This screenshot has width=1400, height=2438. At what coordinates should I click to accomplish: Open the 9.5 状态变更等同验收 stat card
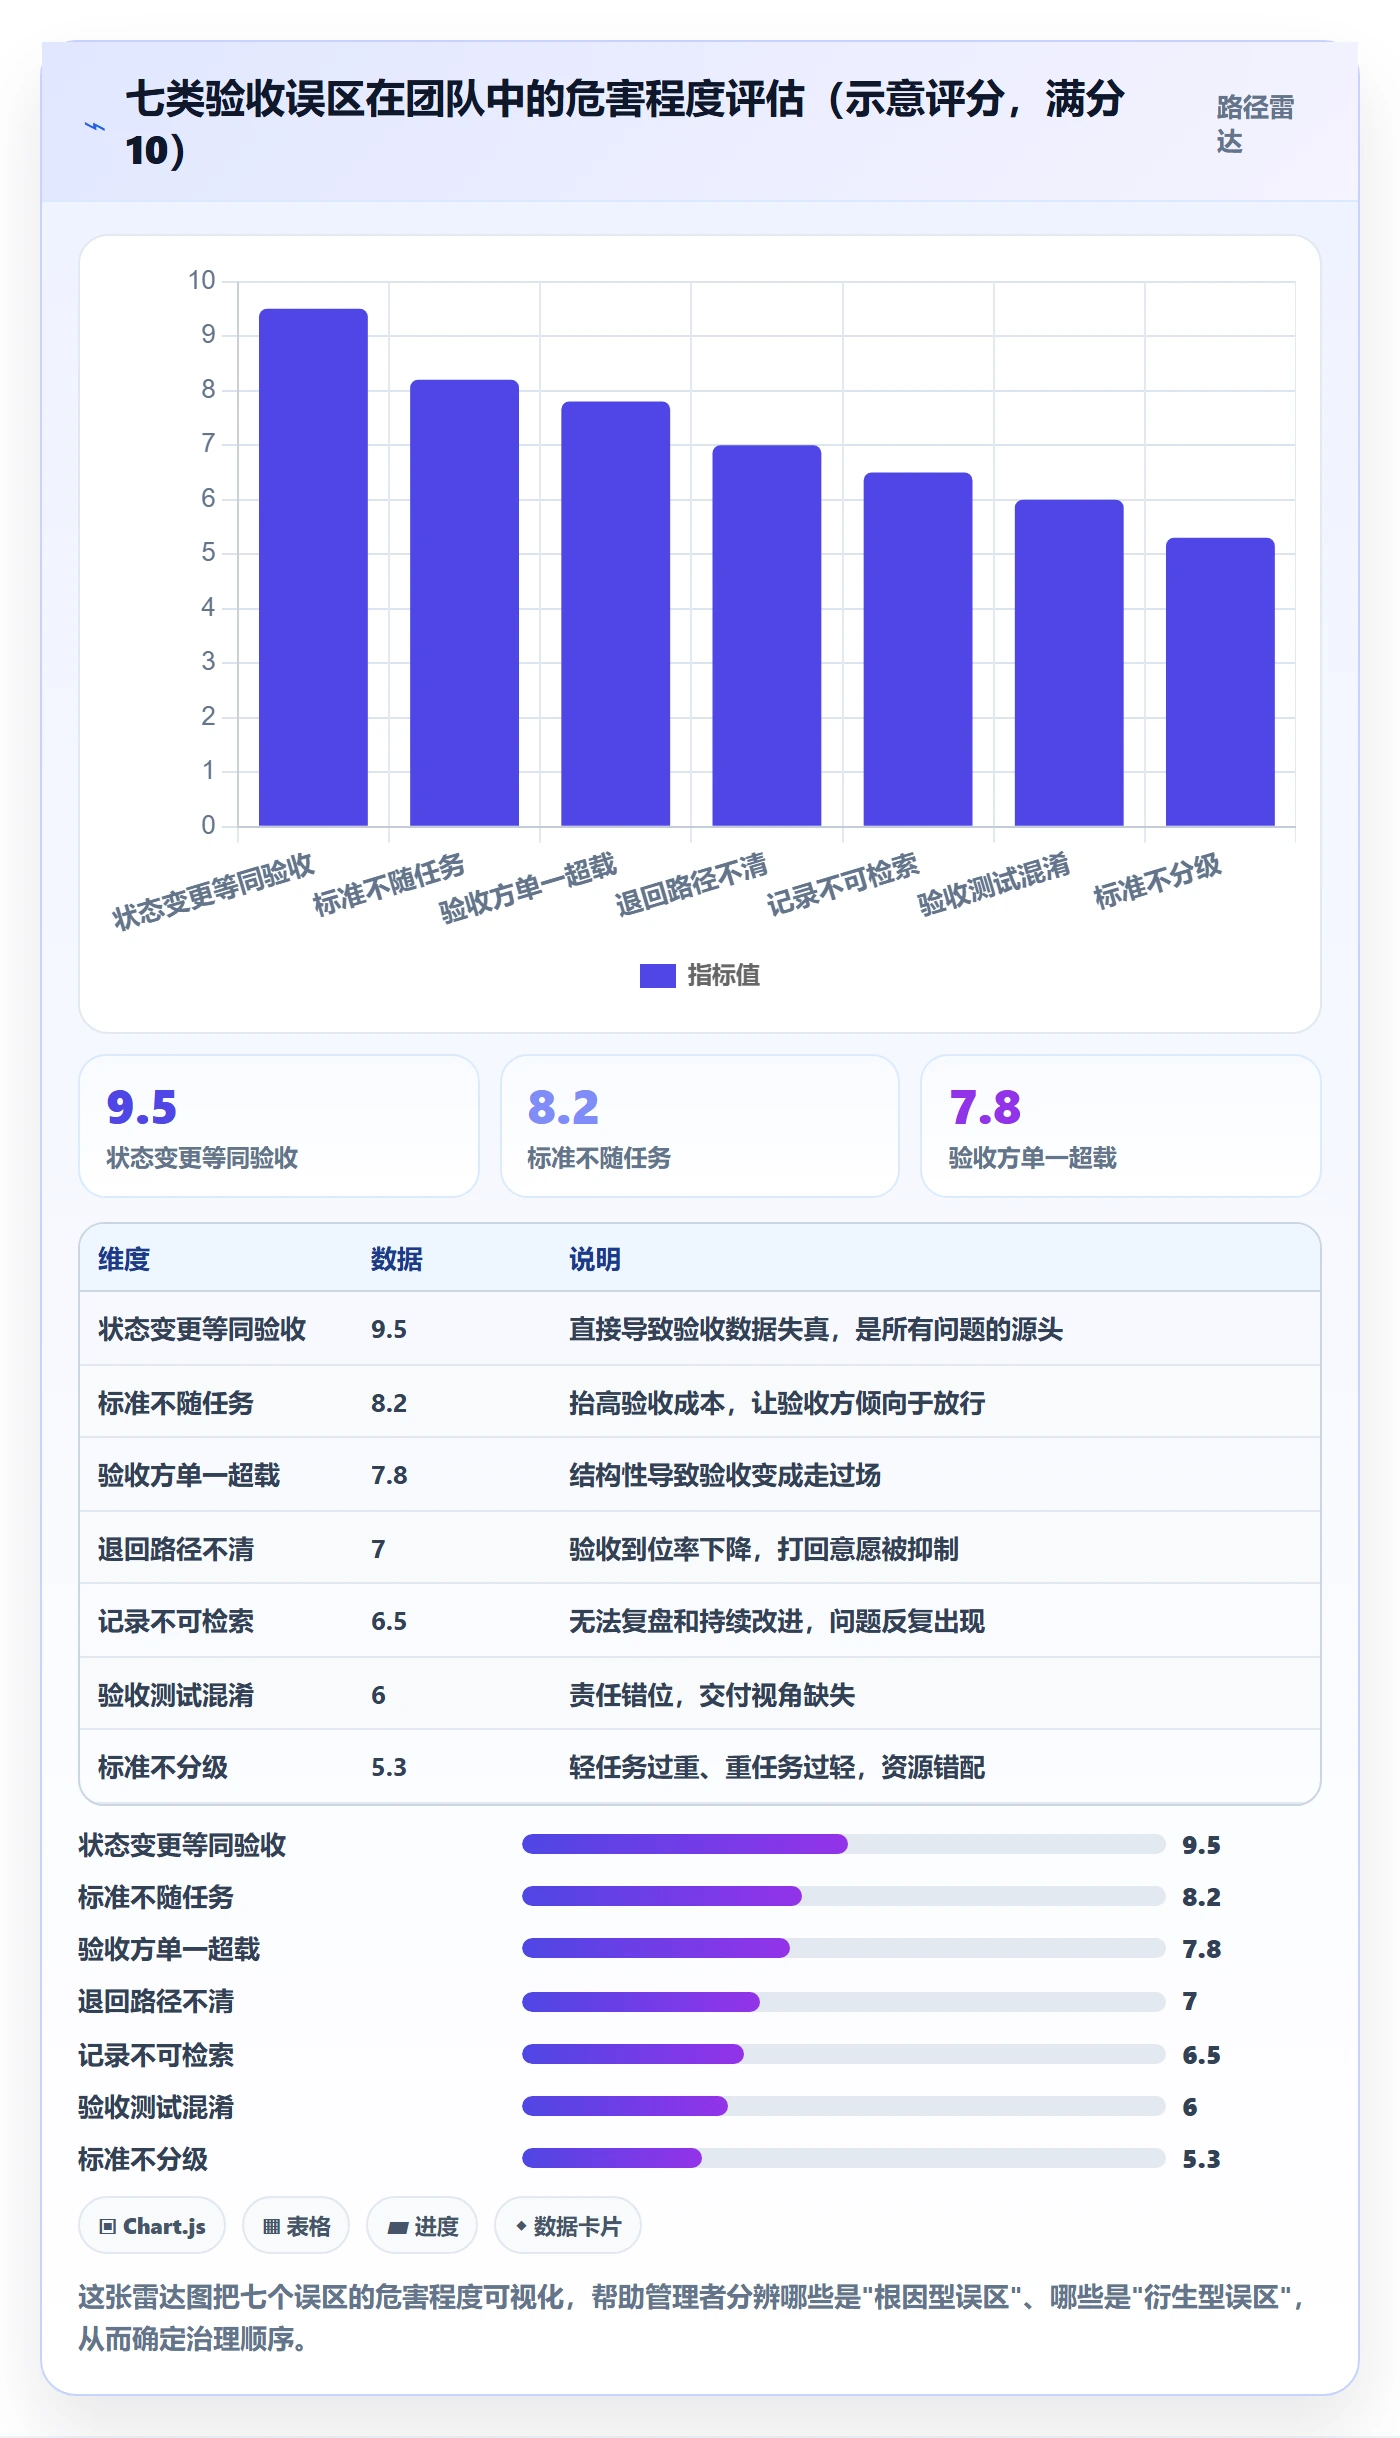click(279, 1126)
